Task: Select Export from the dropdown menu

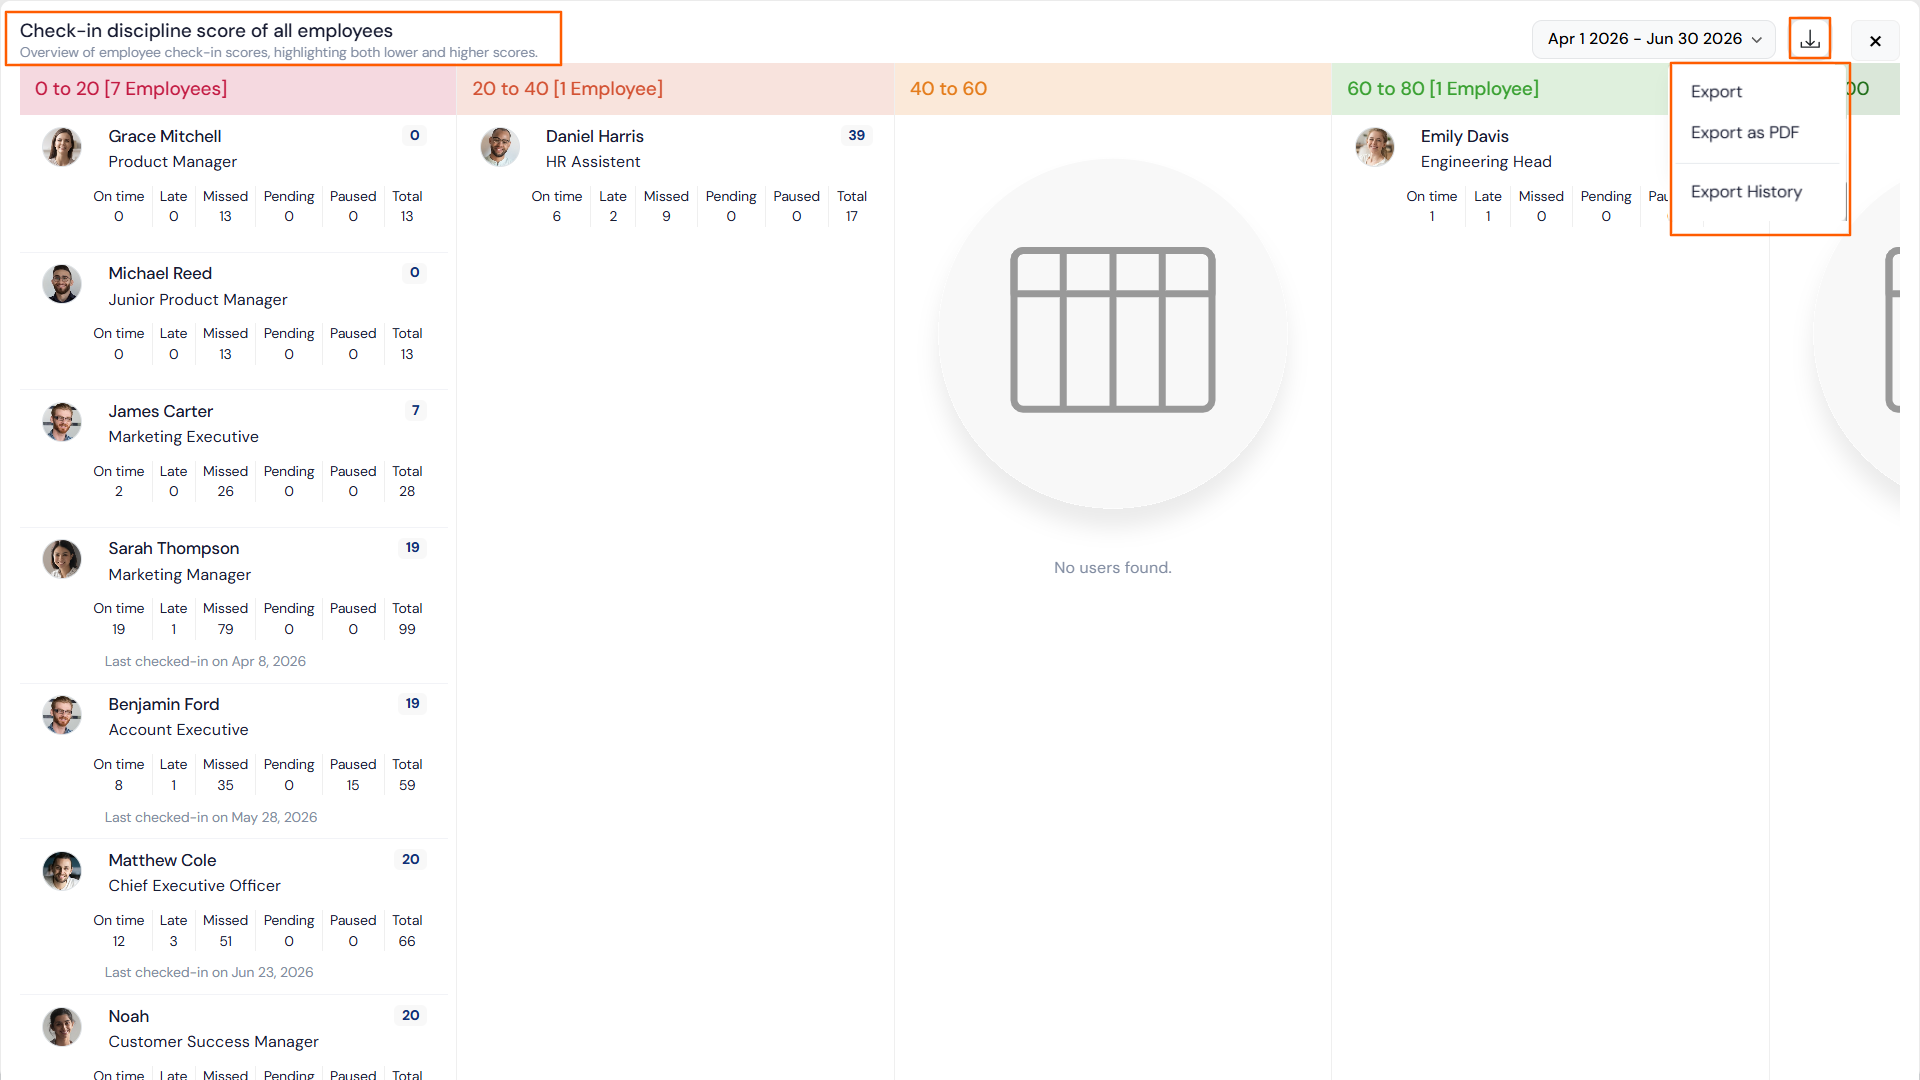Action: pos(1716,91)
